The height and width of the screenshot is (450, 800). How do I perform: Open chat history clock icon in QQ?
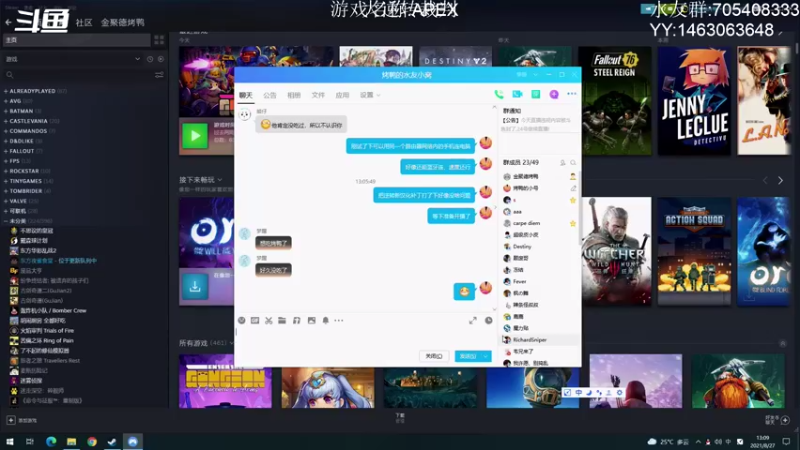tap(488, 320)
